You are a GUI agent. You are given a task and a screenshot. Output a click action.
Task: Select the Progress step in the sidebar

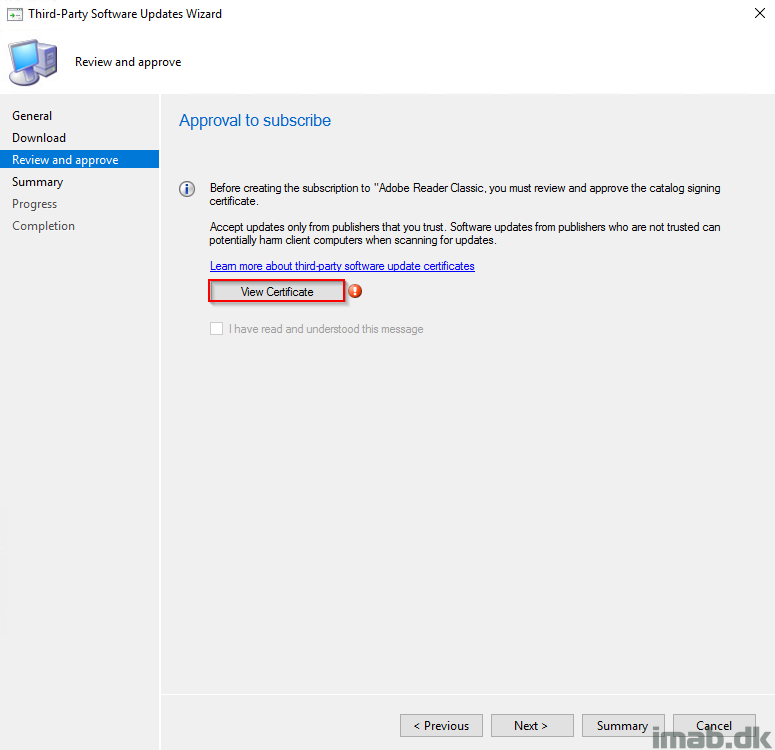coord(35,204)
